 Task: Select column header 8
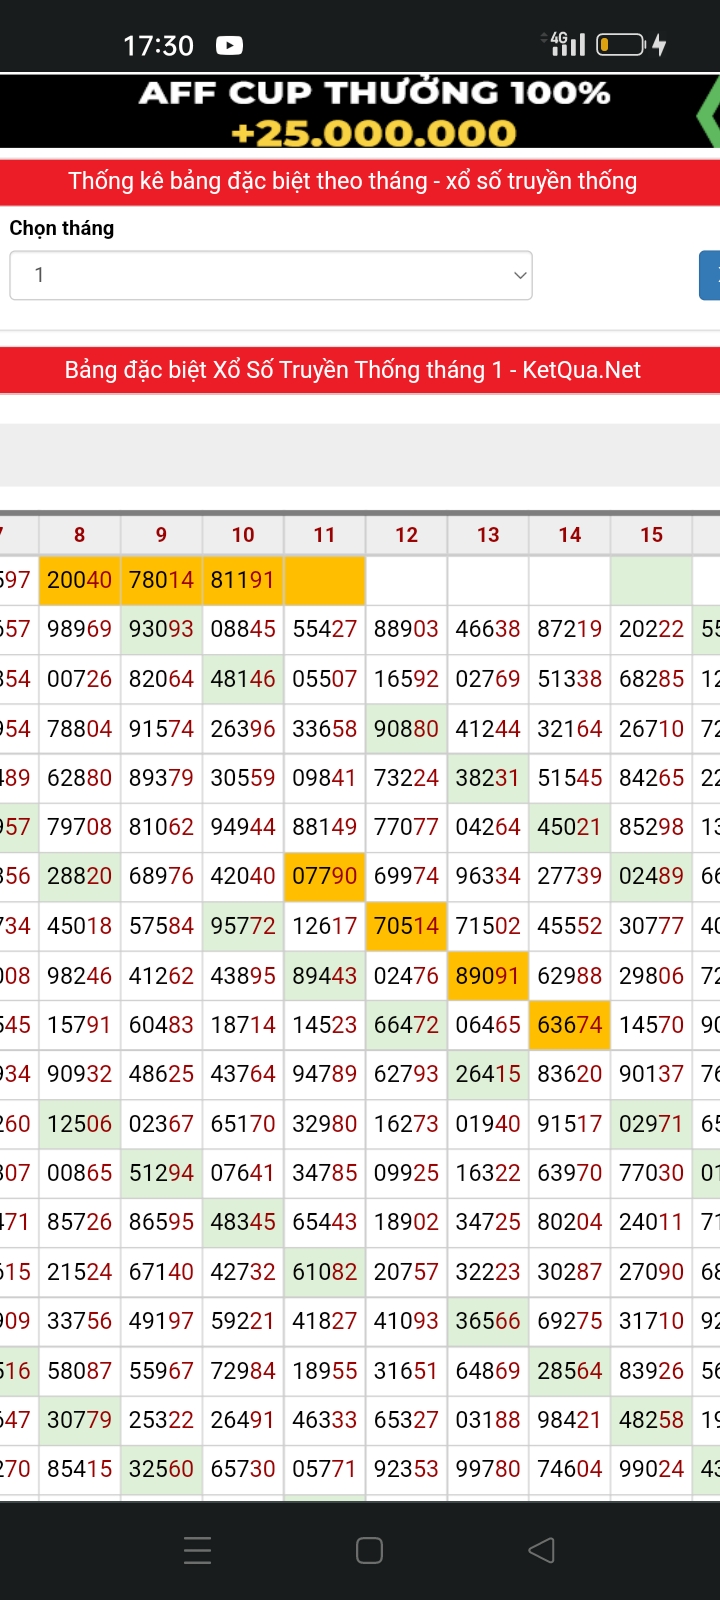click(x=80, y=535)
